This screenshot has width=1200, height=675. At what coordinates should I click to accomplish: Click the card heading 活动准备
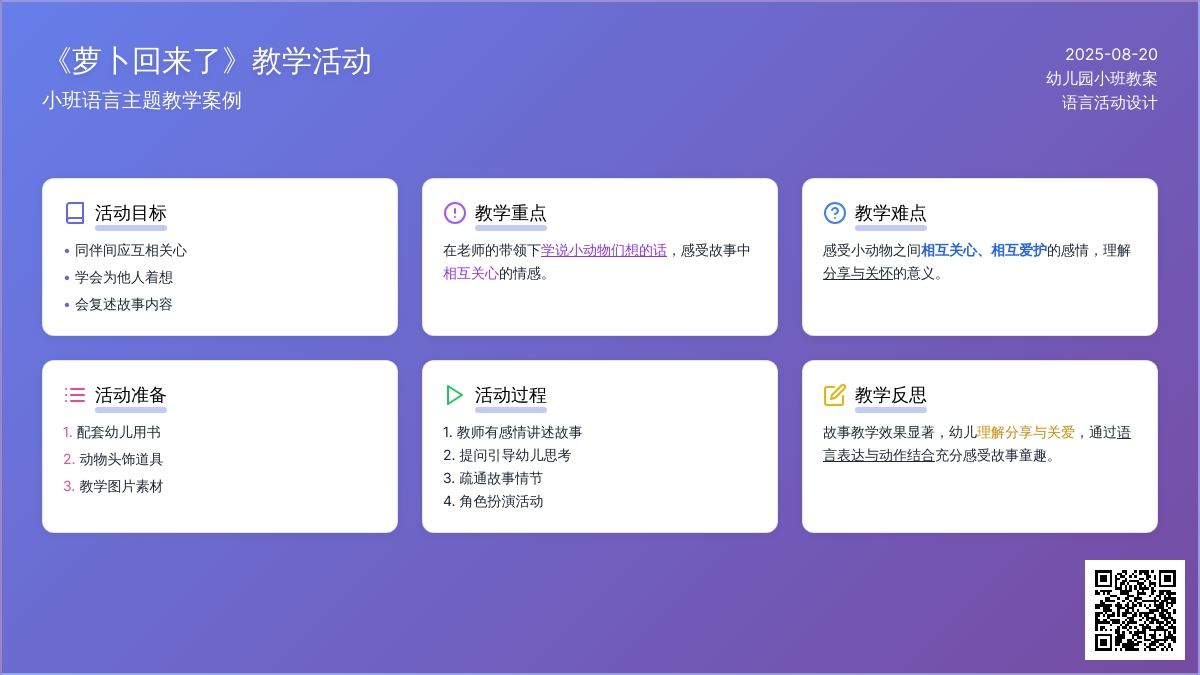[x=131, y=395]
